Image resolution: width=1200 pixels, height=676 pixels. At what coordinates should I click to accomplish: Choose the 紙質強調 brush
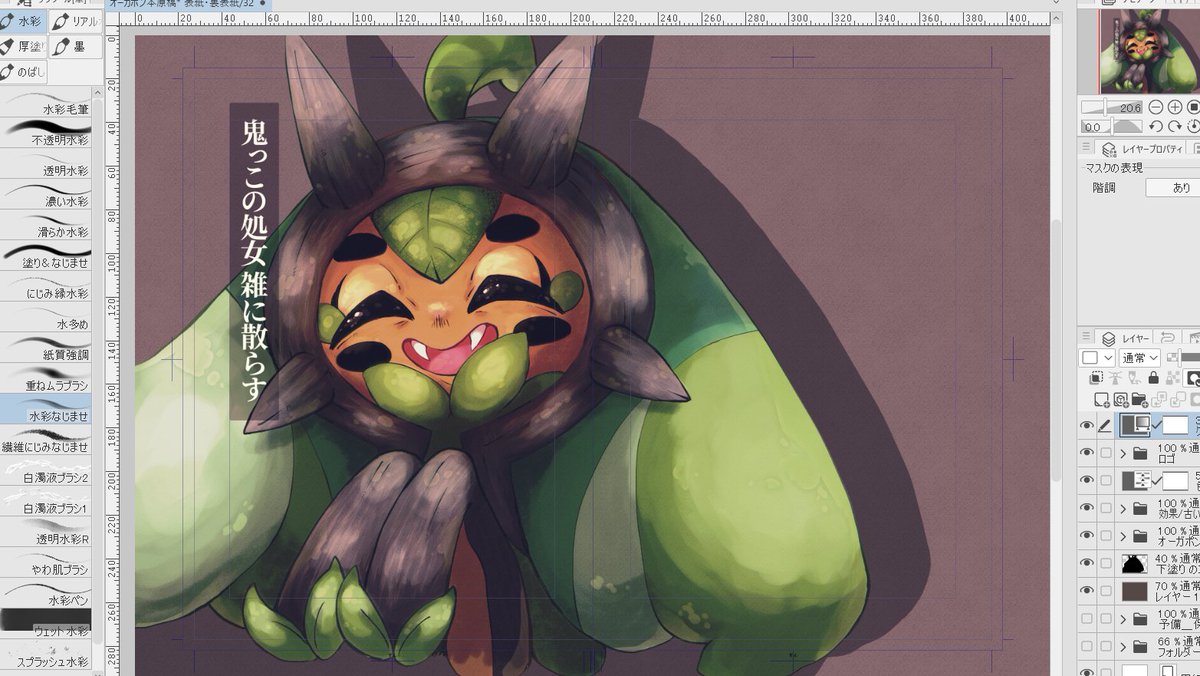coord(46,349)
